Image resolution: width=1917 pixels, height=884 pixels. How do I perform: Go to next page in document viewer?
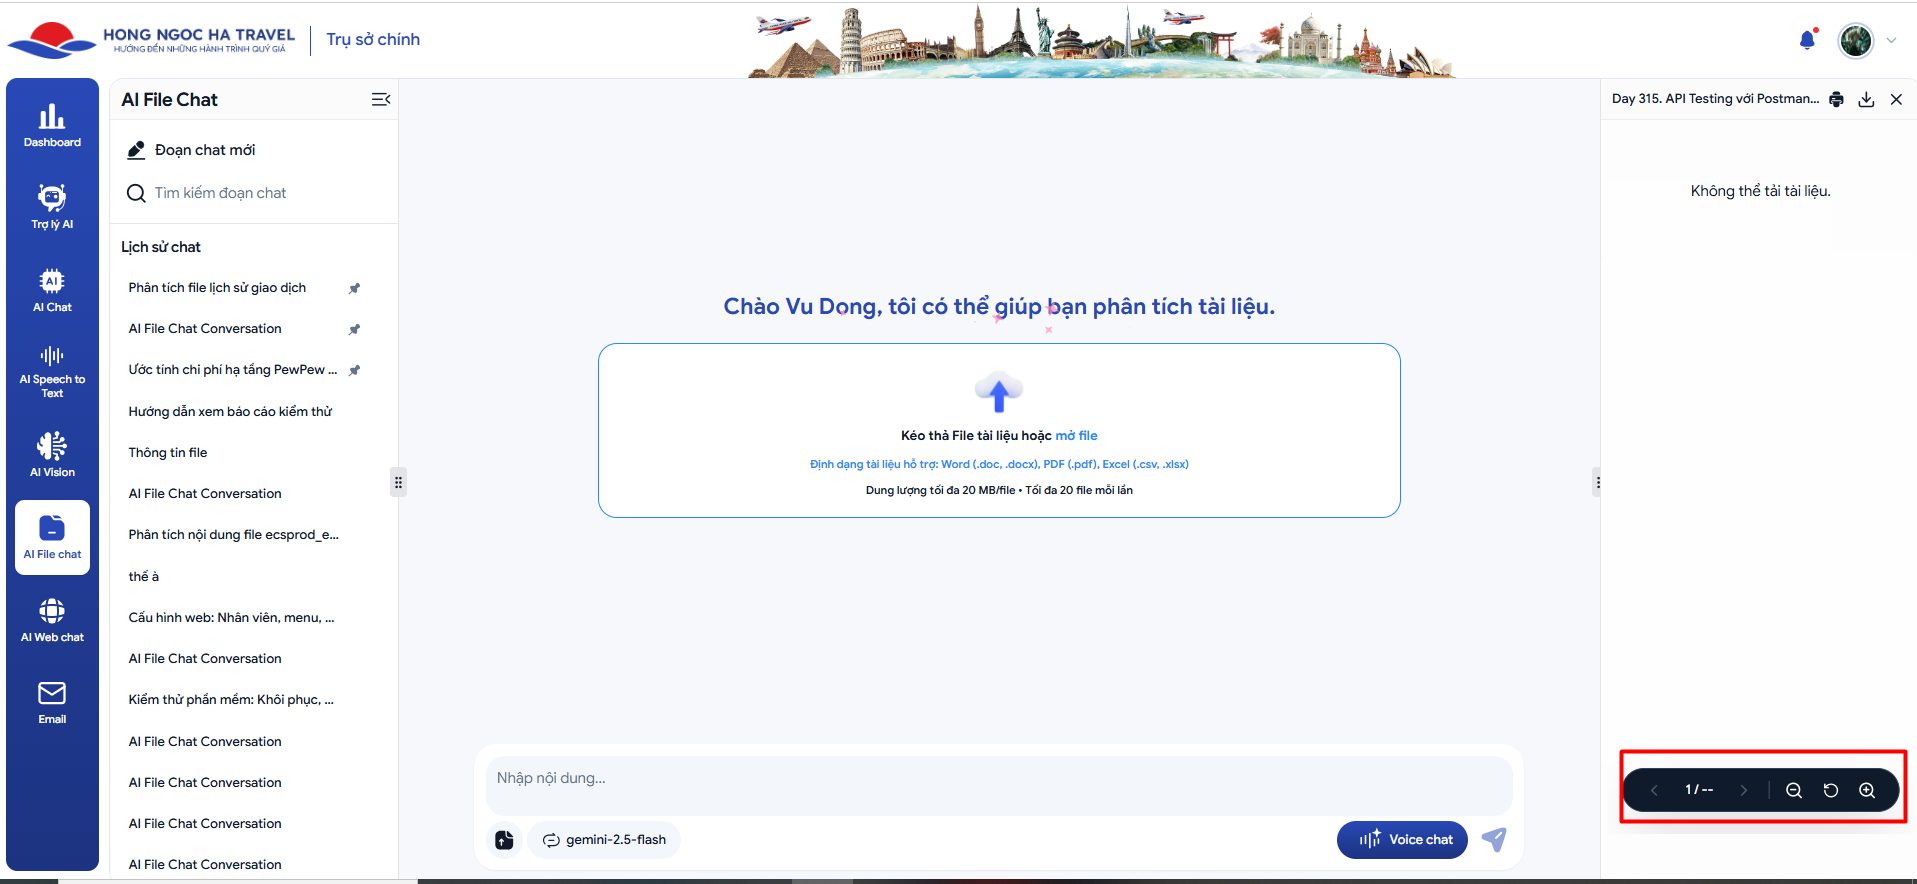(x=1743, y=790)
